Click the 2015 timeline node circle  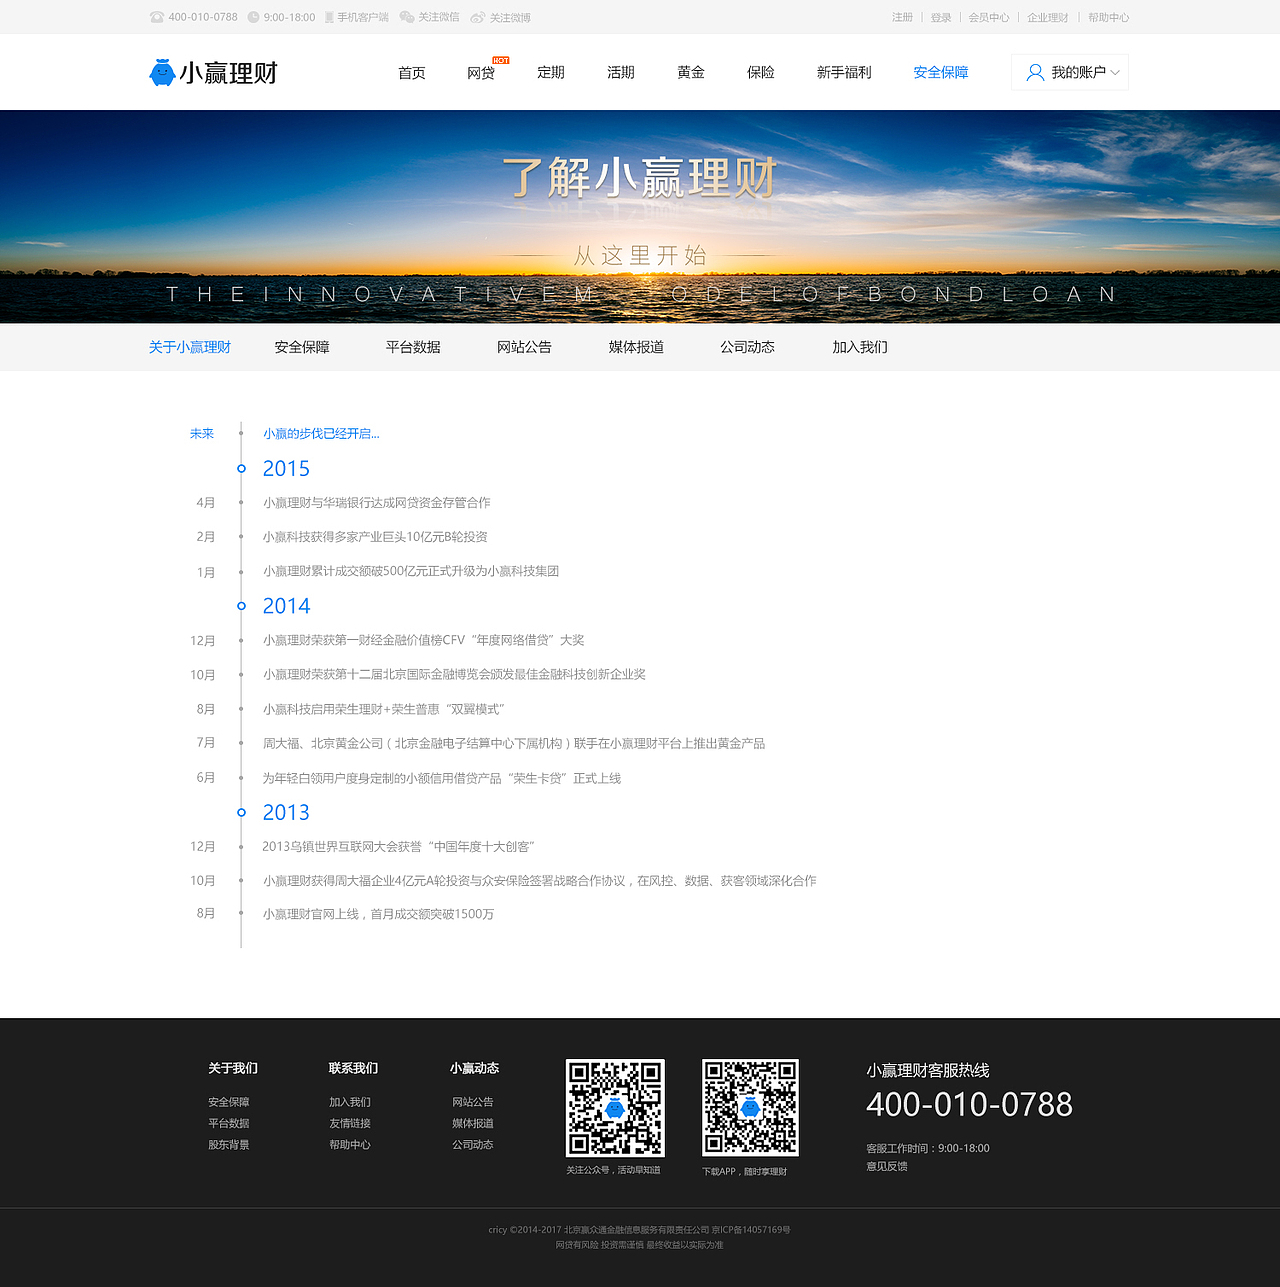pos(241,468)
